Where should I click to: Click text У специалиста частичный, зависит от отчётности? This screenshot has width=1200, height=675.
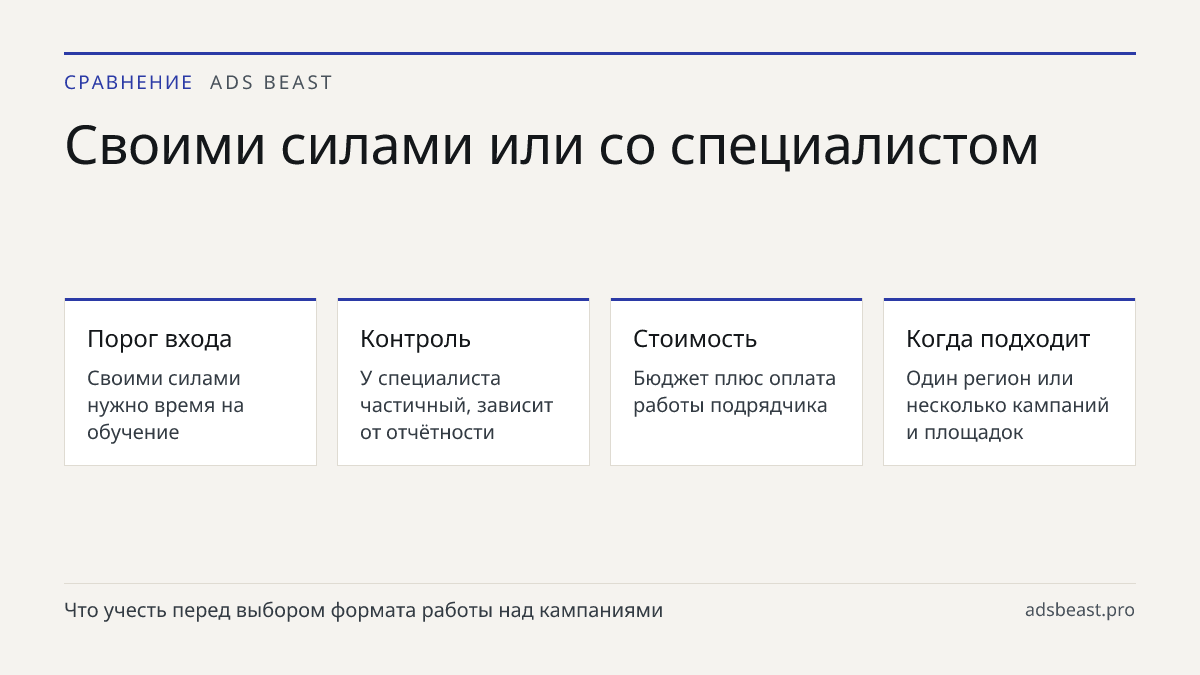click(456, 405)
